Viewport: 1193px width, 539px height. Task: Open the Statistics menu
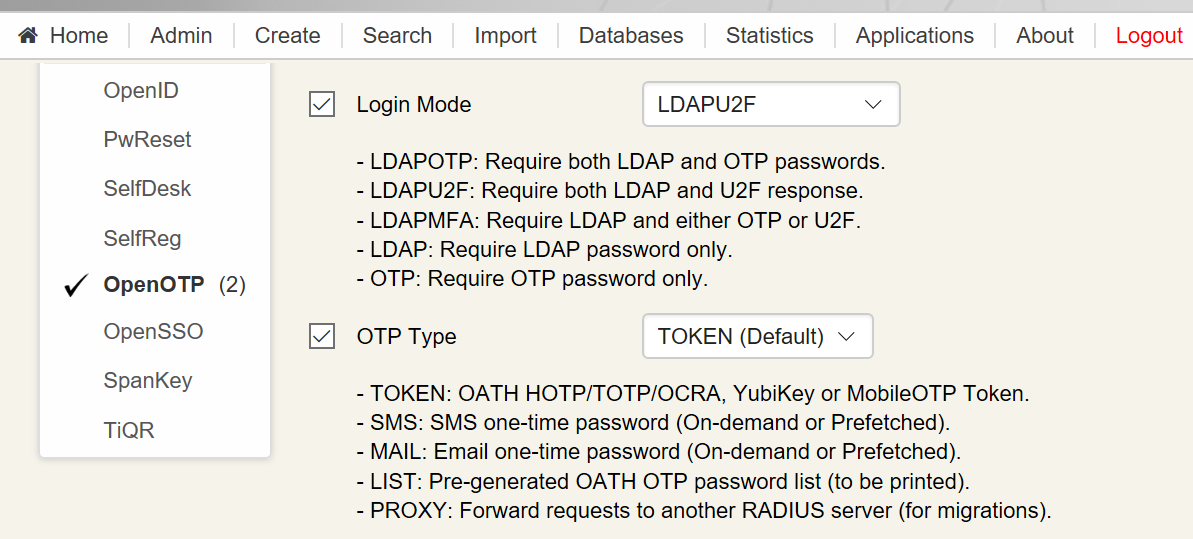click(769, 36)
